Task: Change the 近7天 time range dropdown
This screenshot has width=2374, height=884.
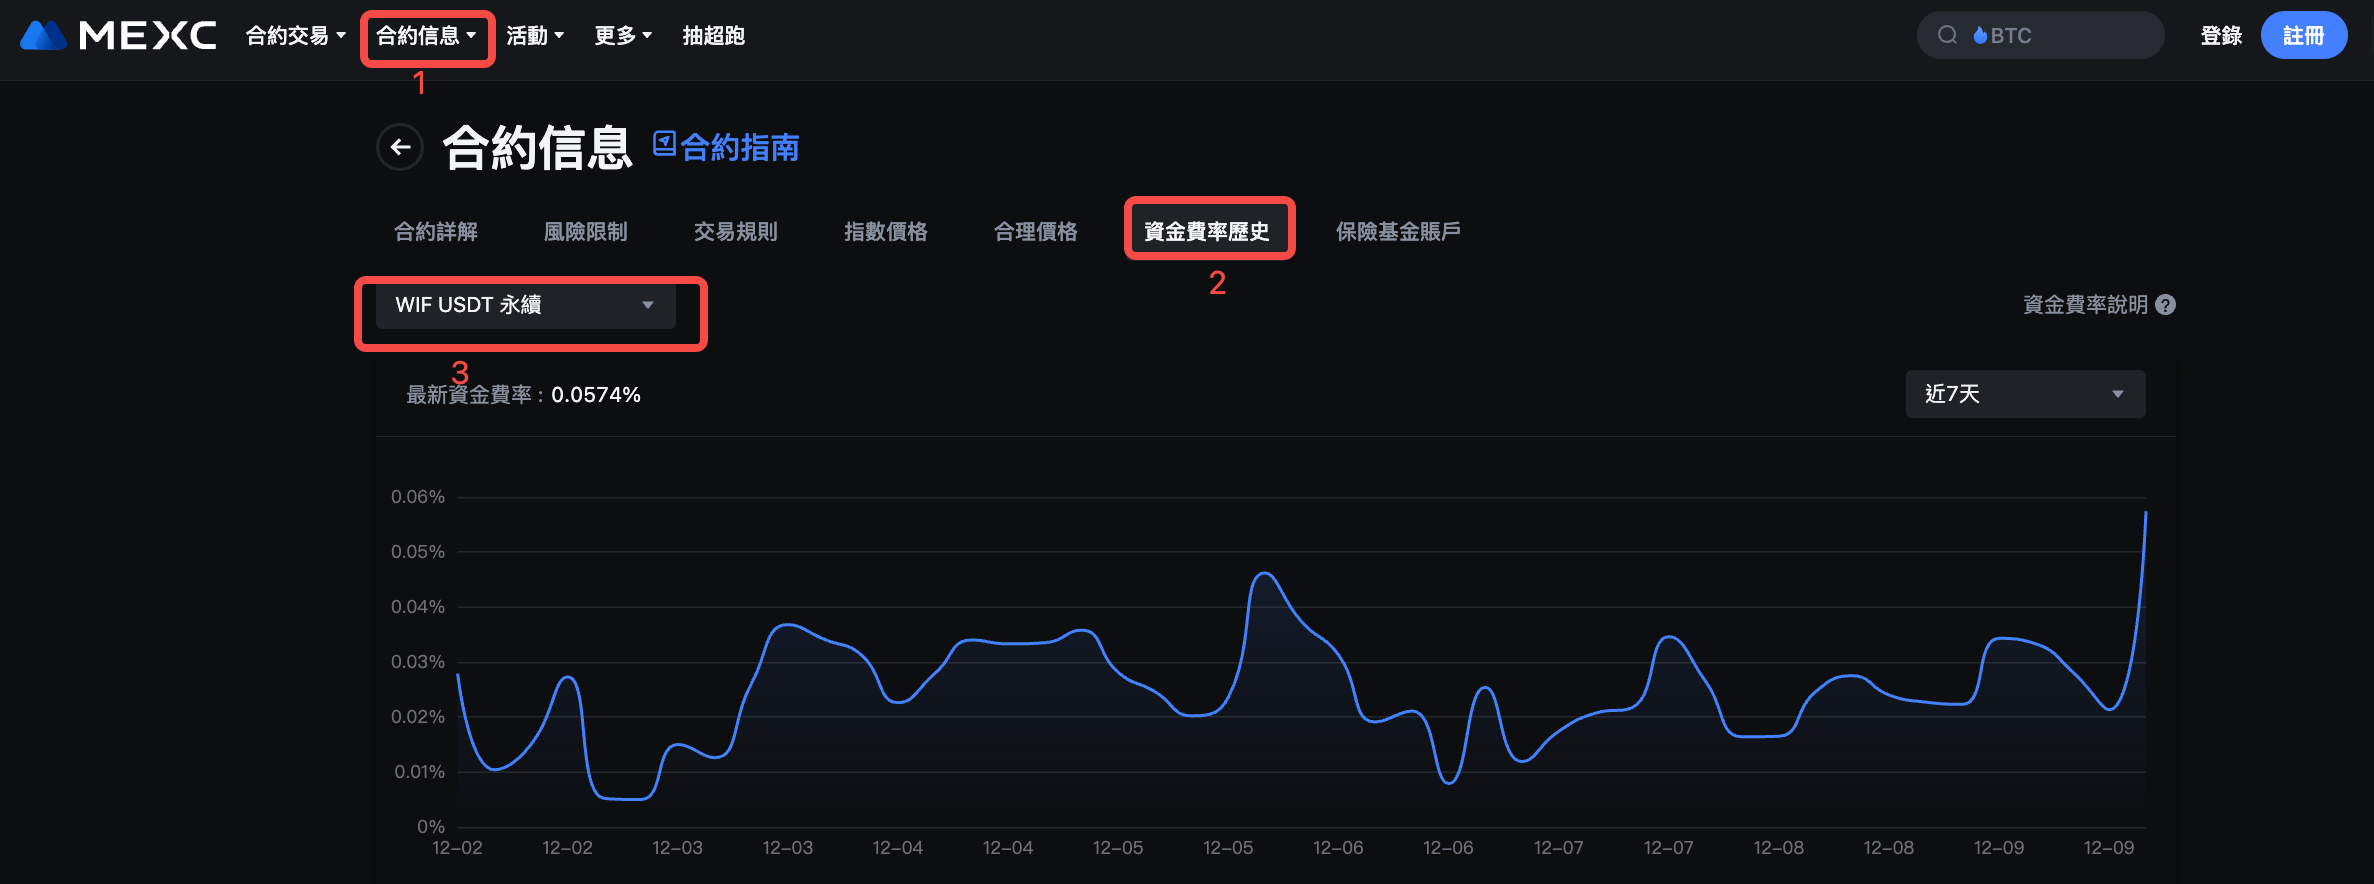Action: coord(2024,394)
